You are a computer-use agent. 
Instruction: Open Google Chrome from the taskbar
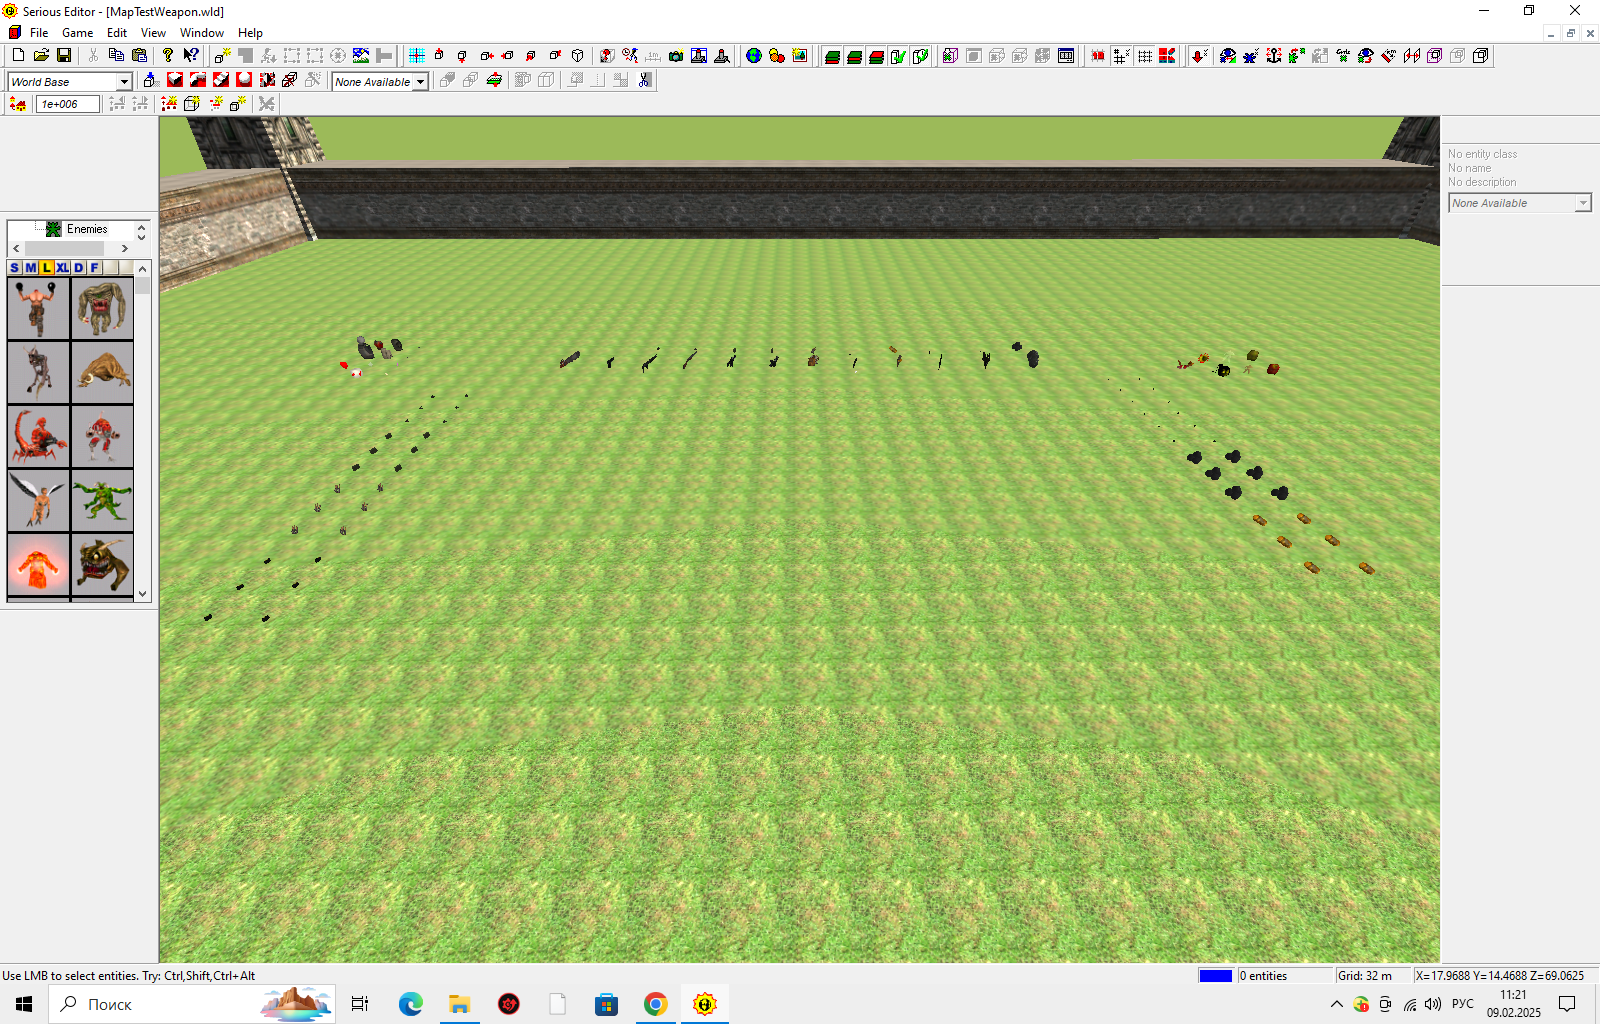[x=656, y=1004]
